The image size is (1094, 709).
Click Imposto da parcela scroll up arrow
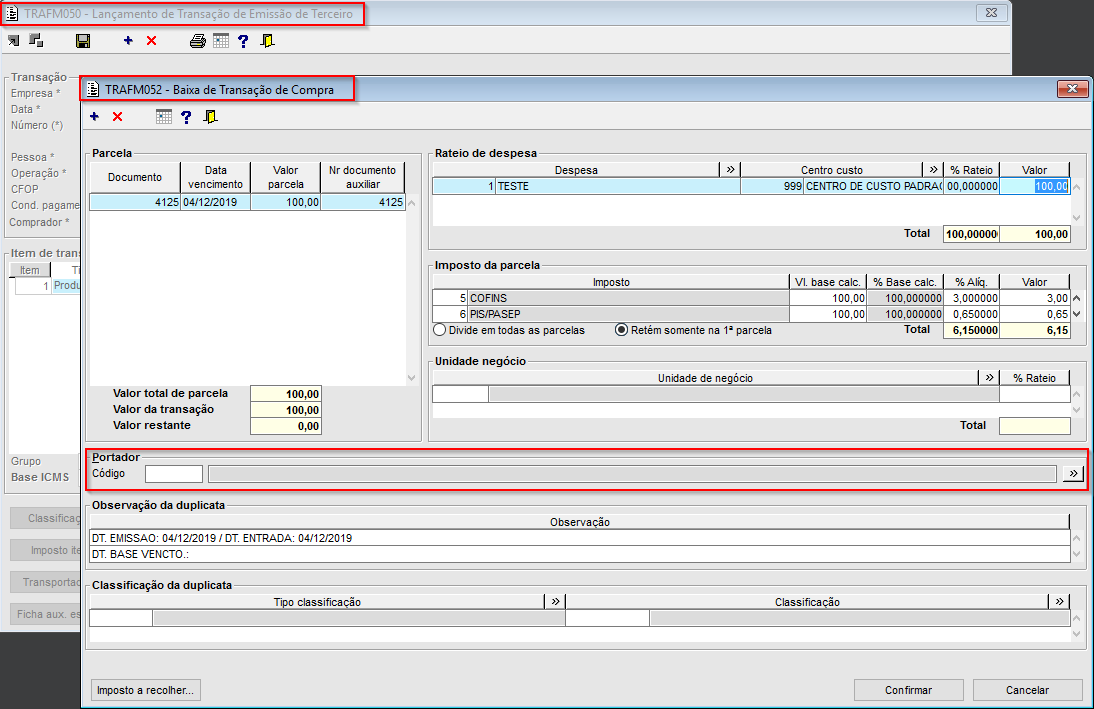click(1077, 299)
